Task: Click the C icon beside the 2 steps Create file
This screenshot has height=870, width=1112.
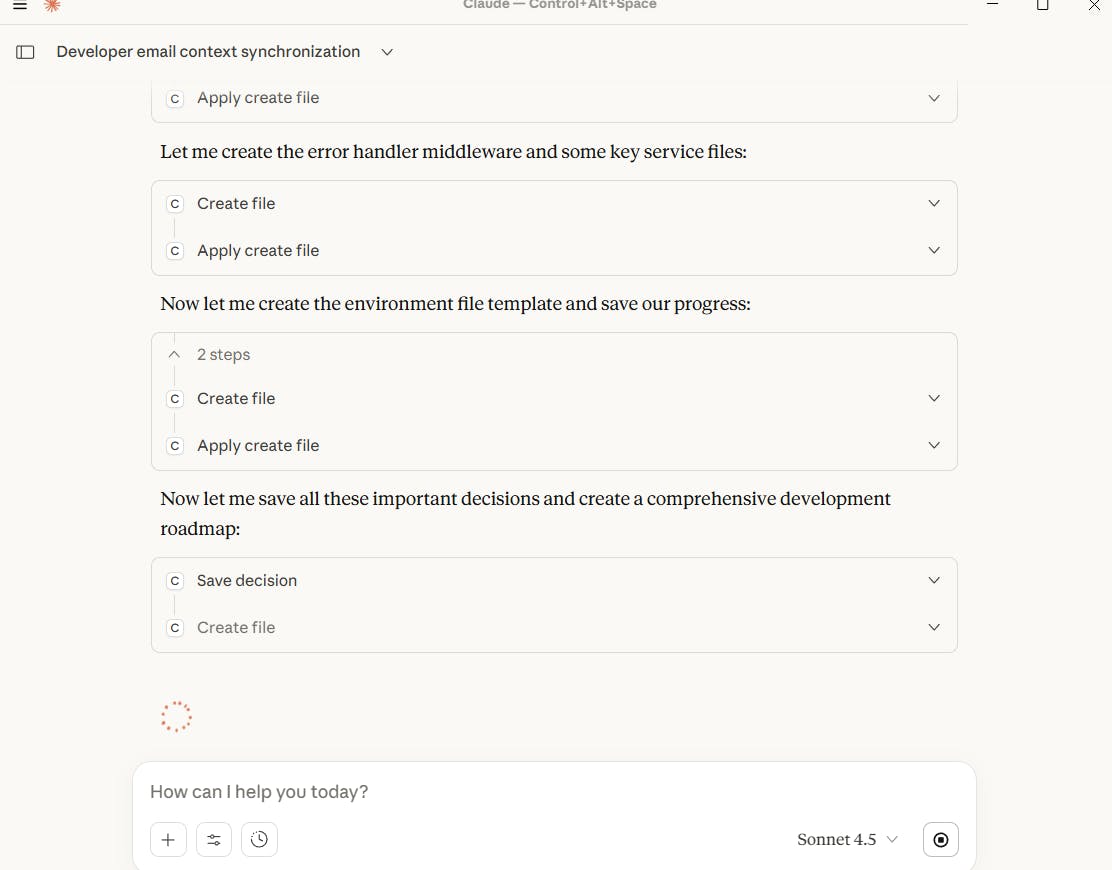Action: tap(175, 399)
